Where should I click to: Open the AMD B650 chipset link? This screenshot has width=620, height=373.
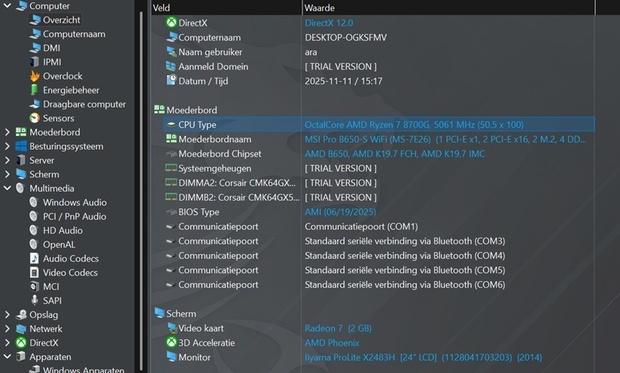tap(395, 154)
